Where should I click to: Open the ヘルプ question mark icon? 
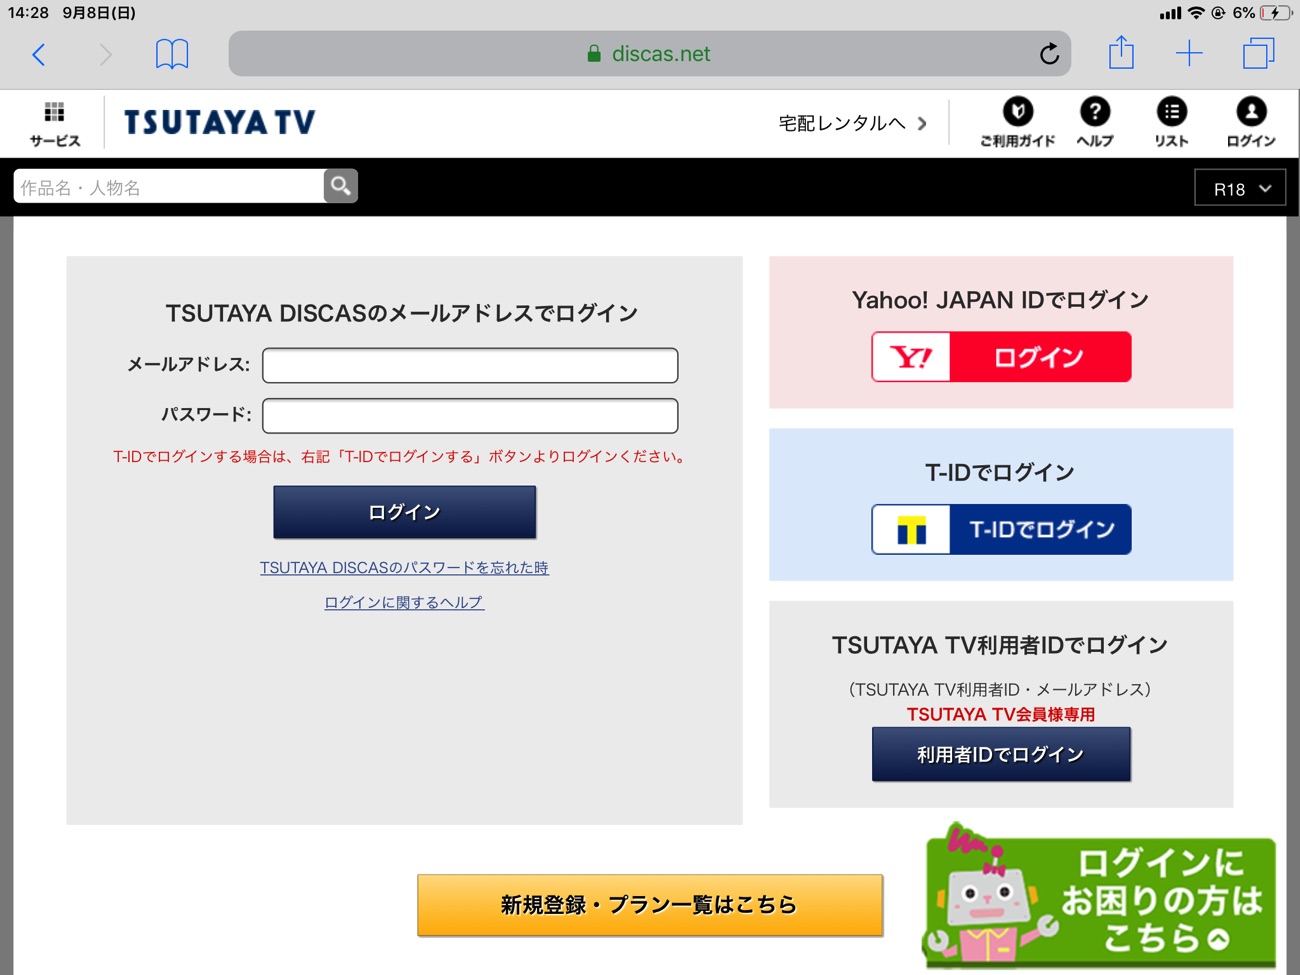(x=1095, y=123)
